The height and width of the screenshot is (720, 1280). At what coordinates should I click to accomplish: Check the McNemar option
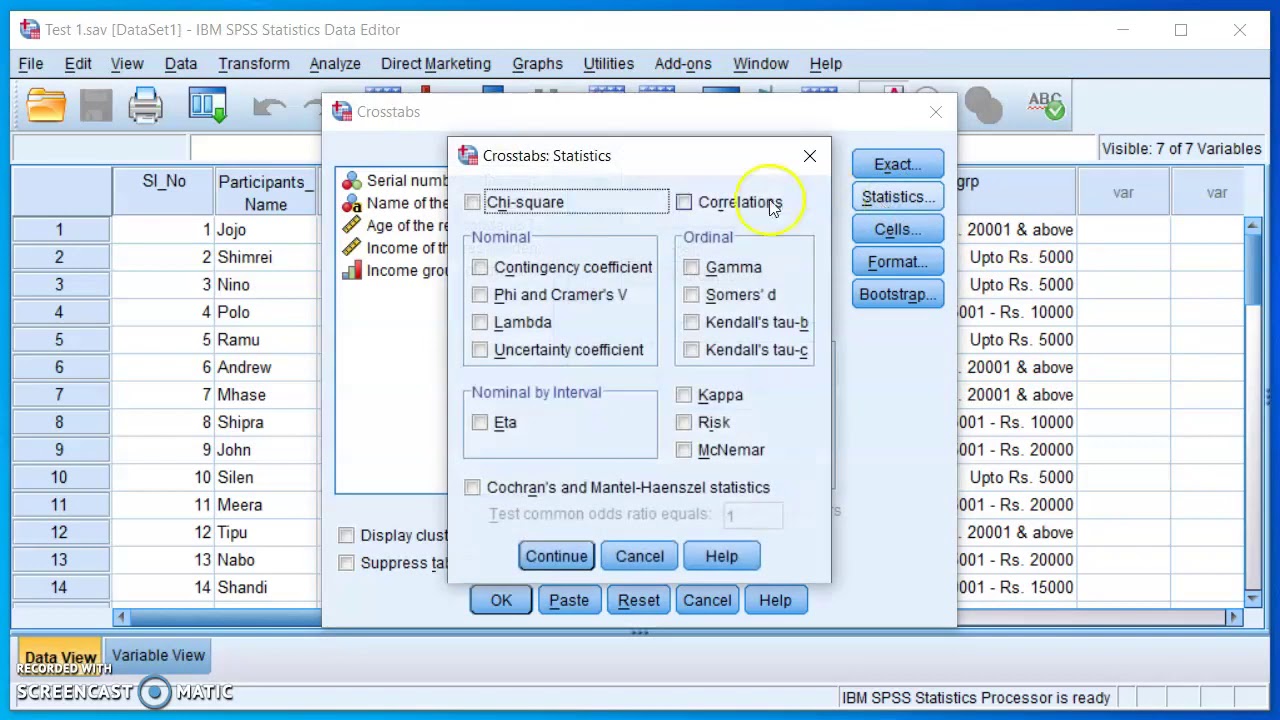[684, 450]
